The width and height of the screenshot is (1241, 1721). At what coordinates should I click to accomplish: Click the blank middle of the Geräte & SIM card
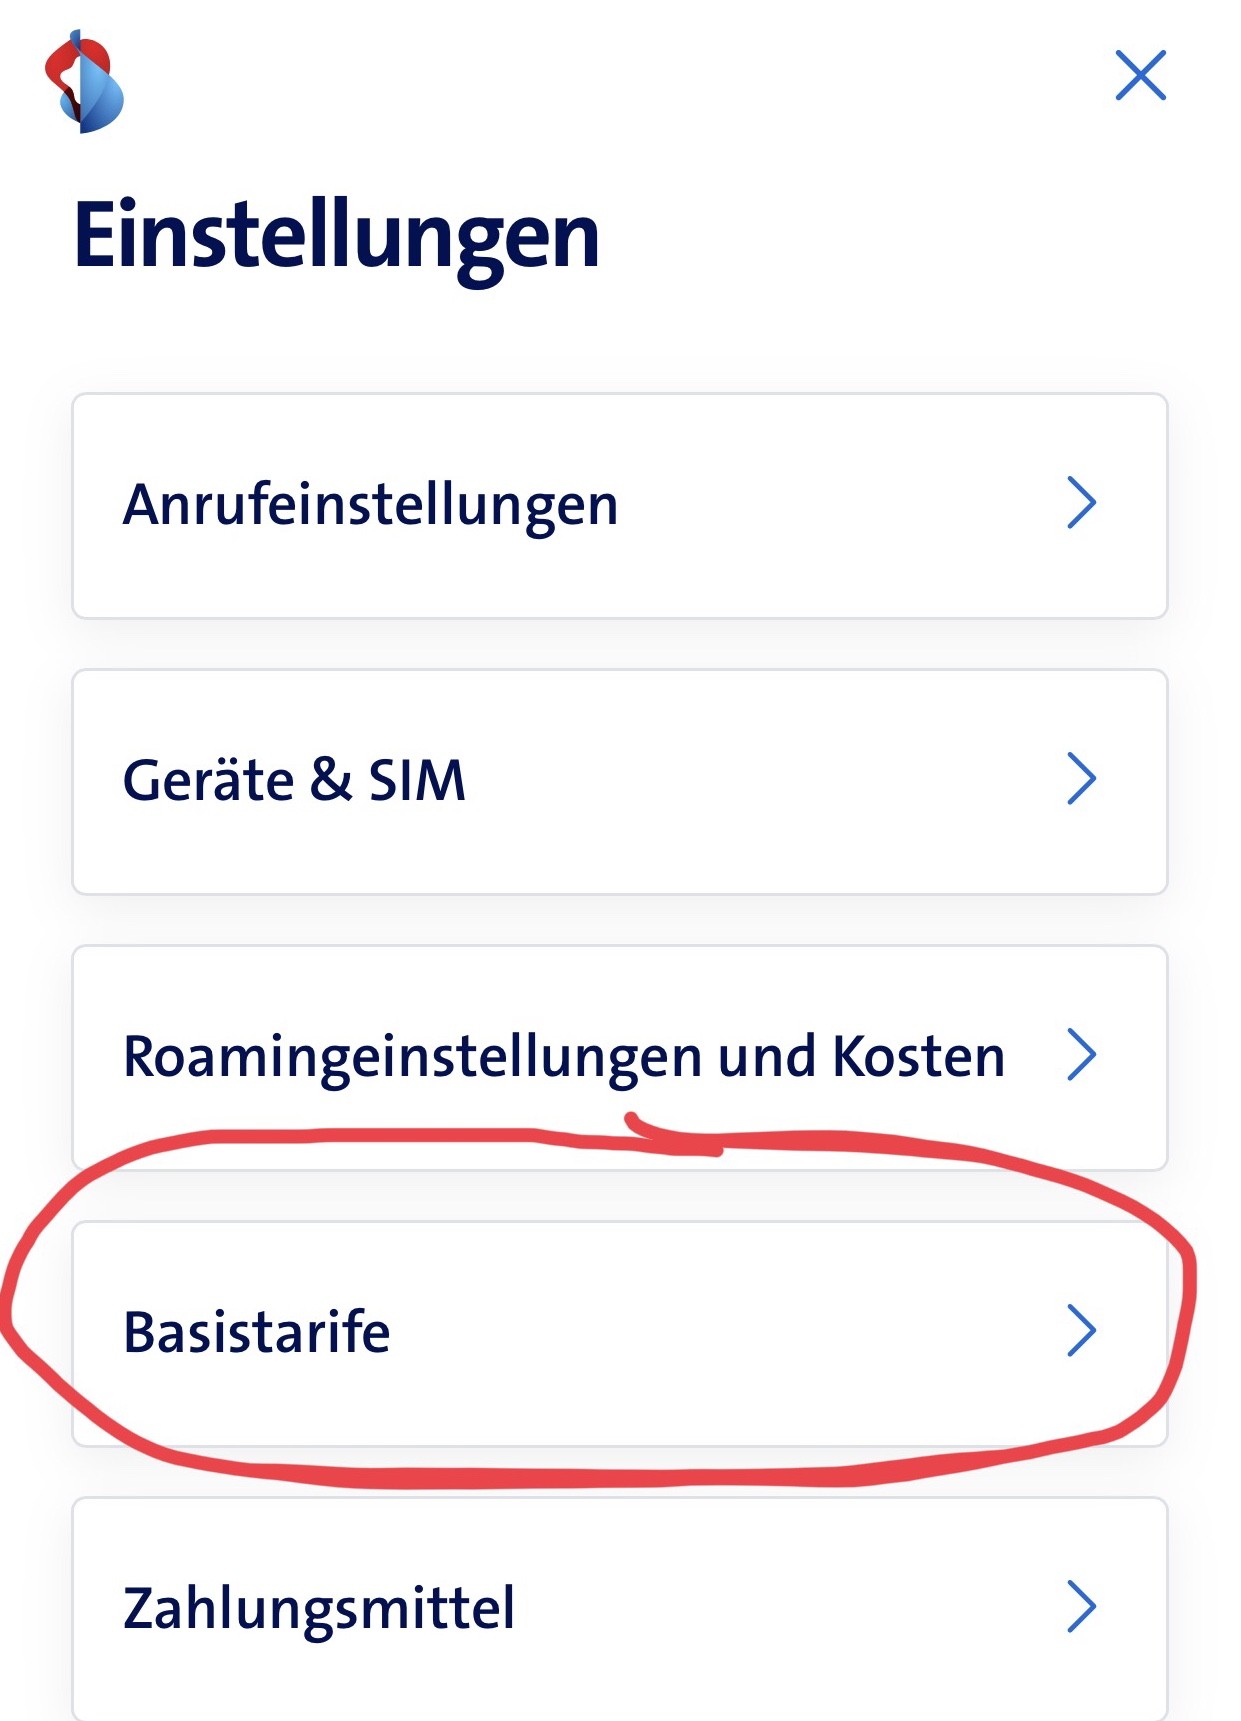coord(760,782)
